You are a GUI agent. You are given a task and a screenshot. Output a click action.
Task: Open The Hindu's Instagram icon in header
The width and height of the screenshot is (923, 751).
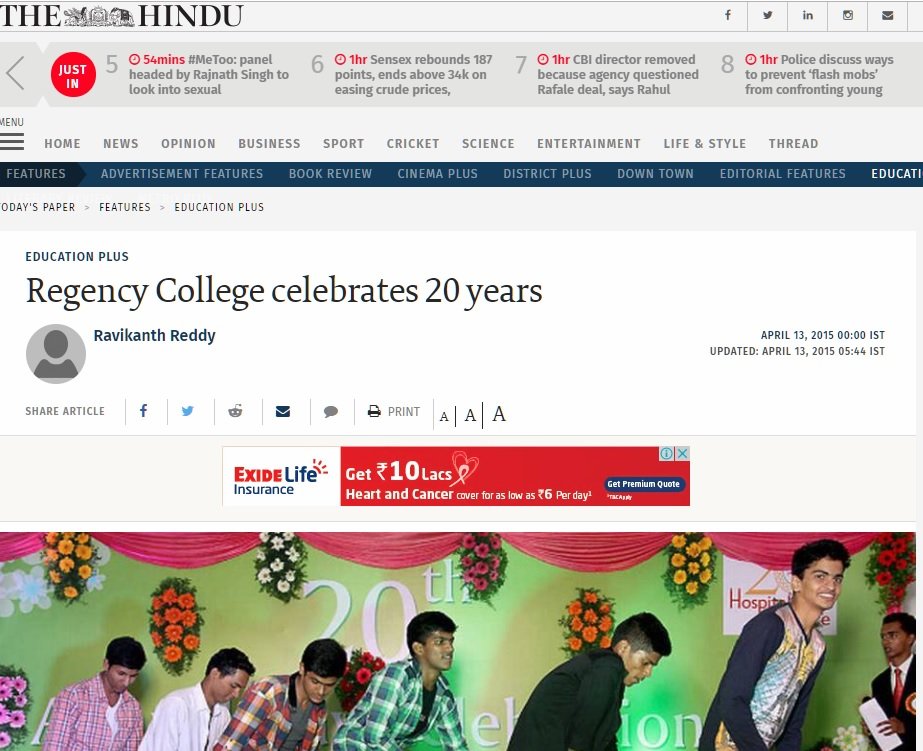coord(848,15)
